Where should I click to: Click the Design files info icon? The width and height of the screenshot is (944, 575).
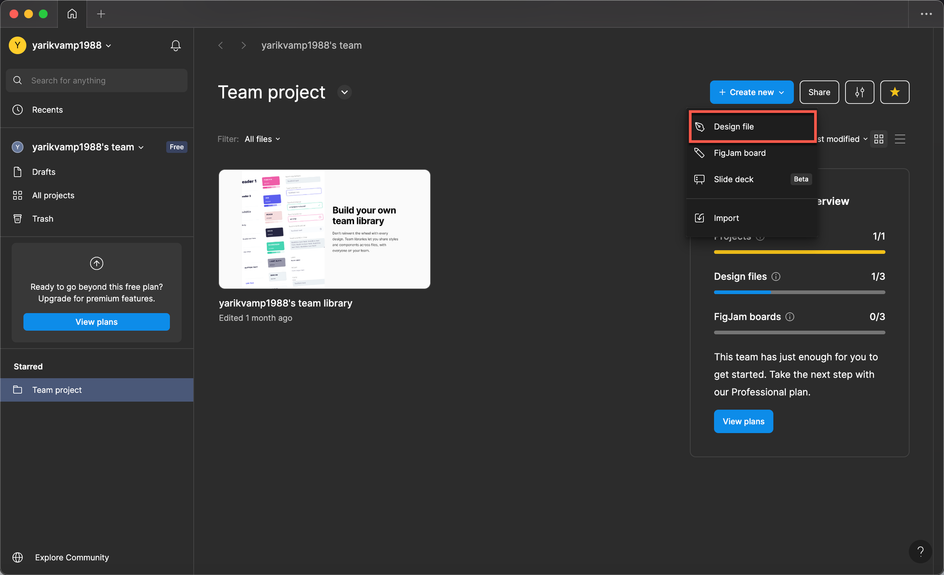(x=776, y=277)
